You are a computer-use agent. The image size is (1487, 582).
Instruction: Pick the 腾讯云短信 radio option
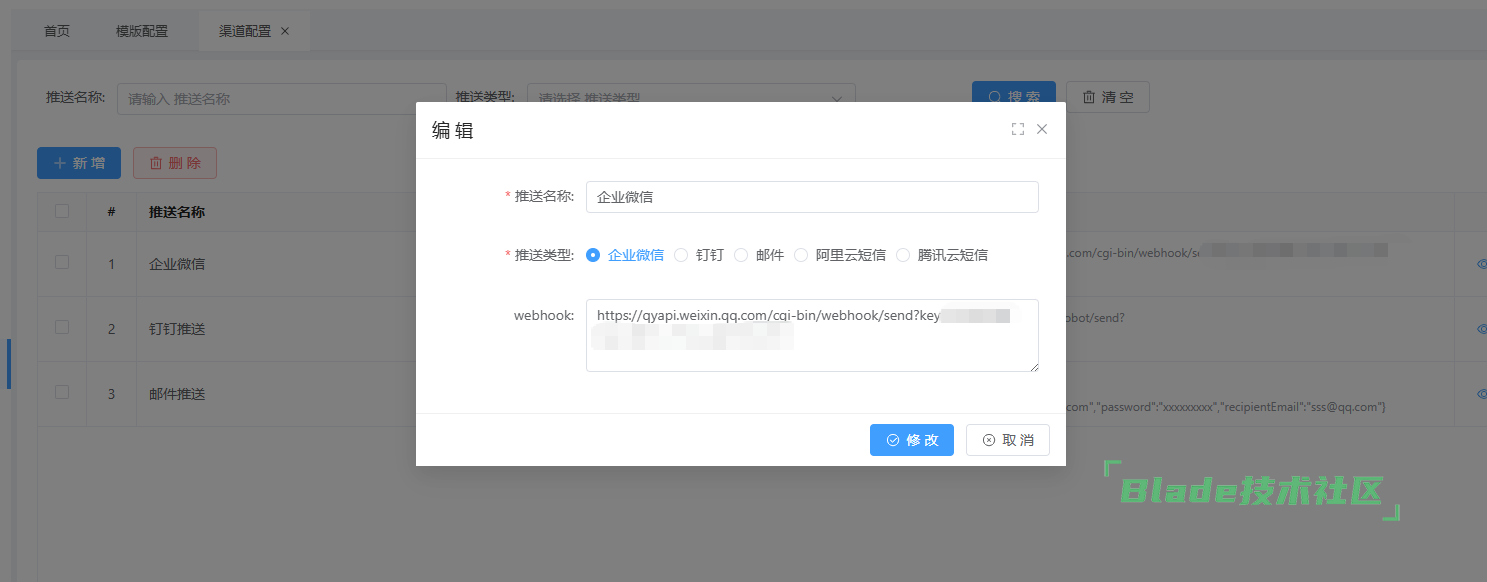903,255
